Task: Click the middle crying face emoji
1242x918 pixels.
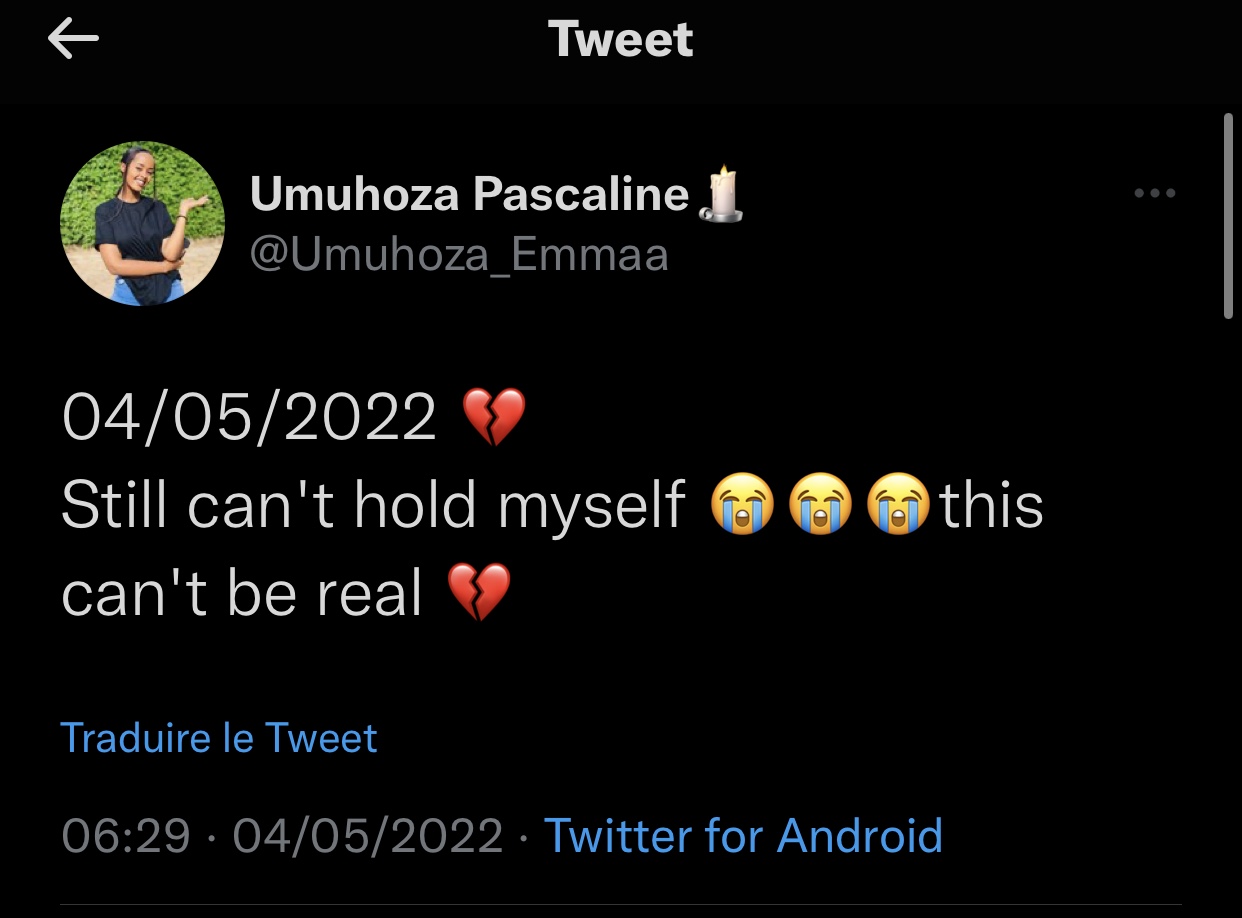Action: point(820,505)
